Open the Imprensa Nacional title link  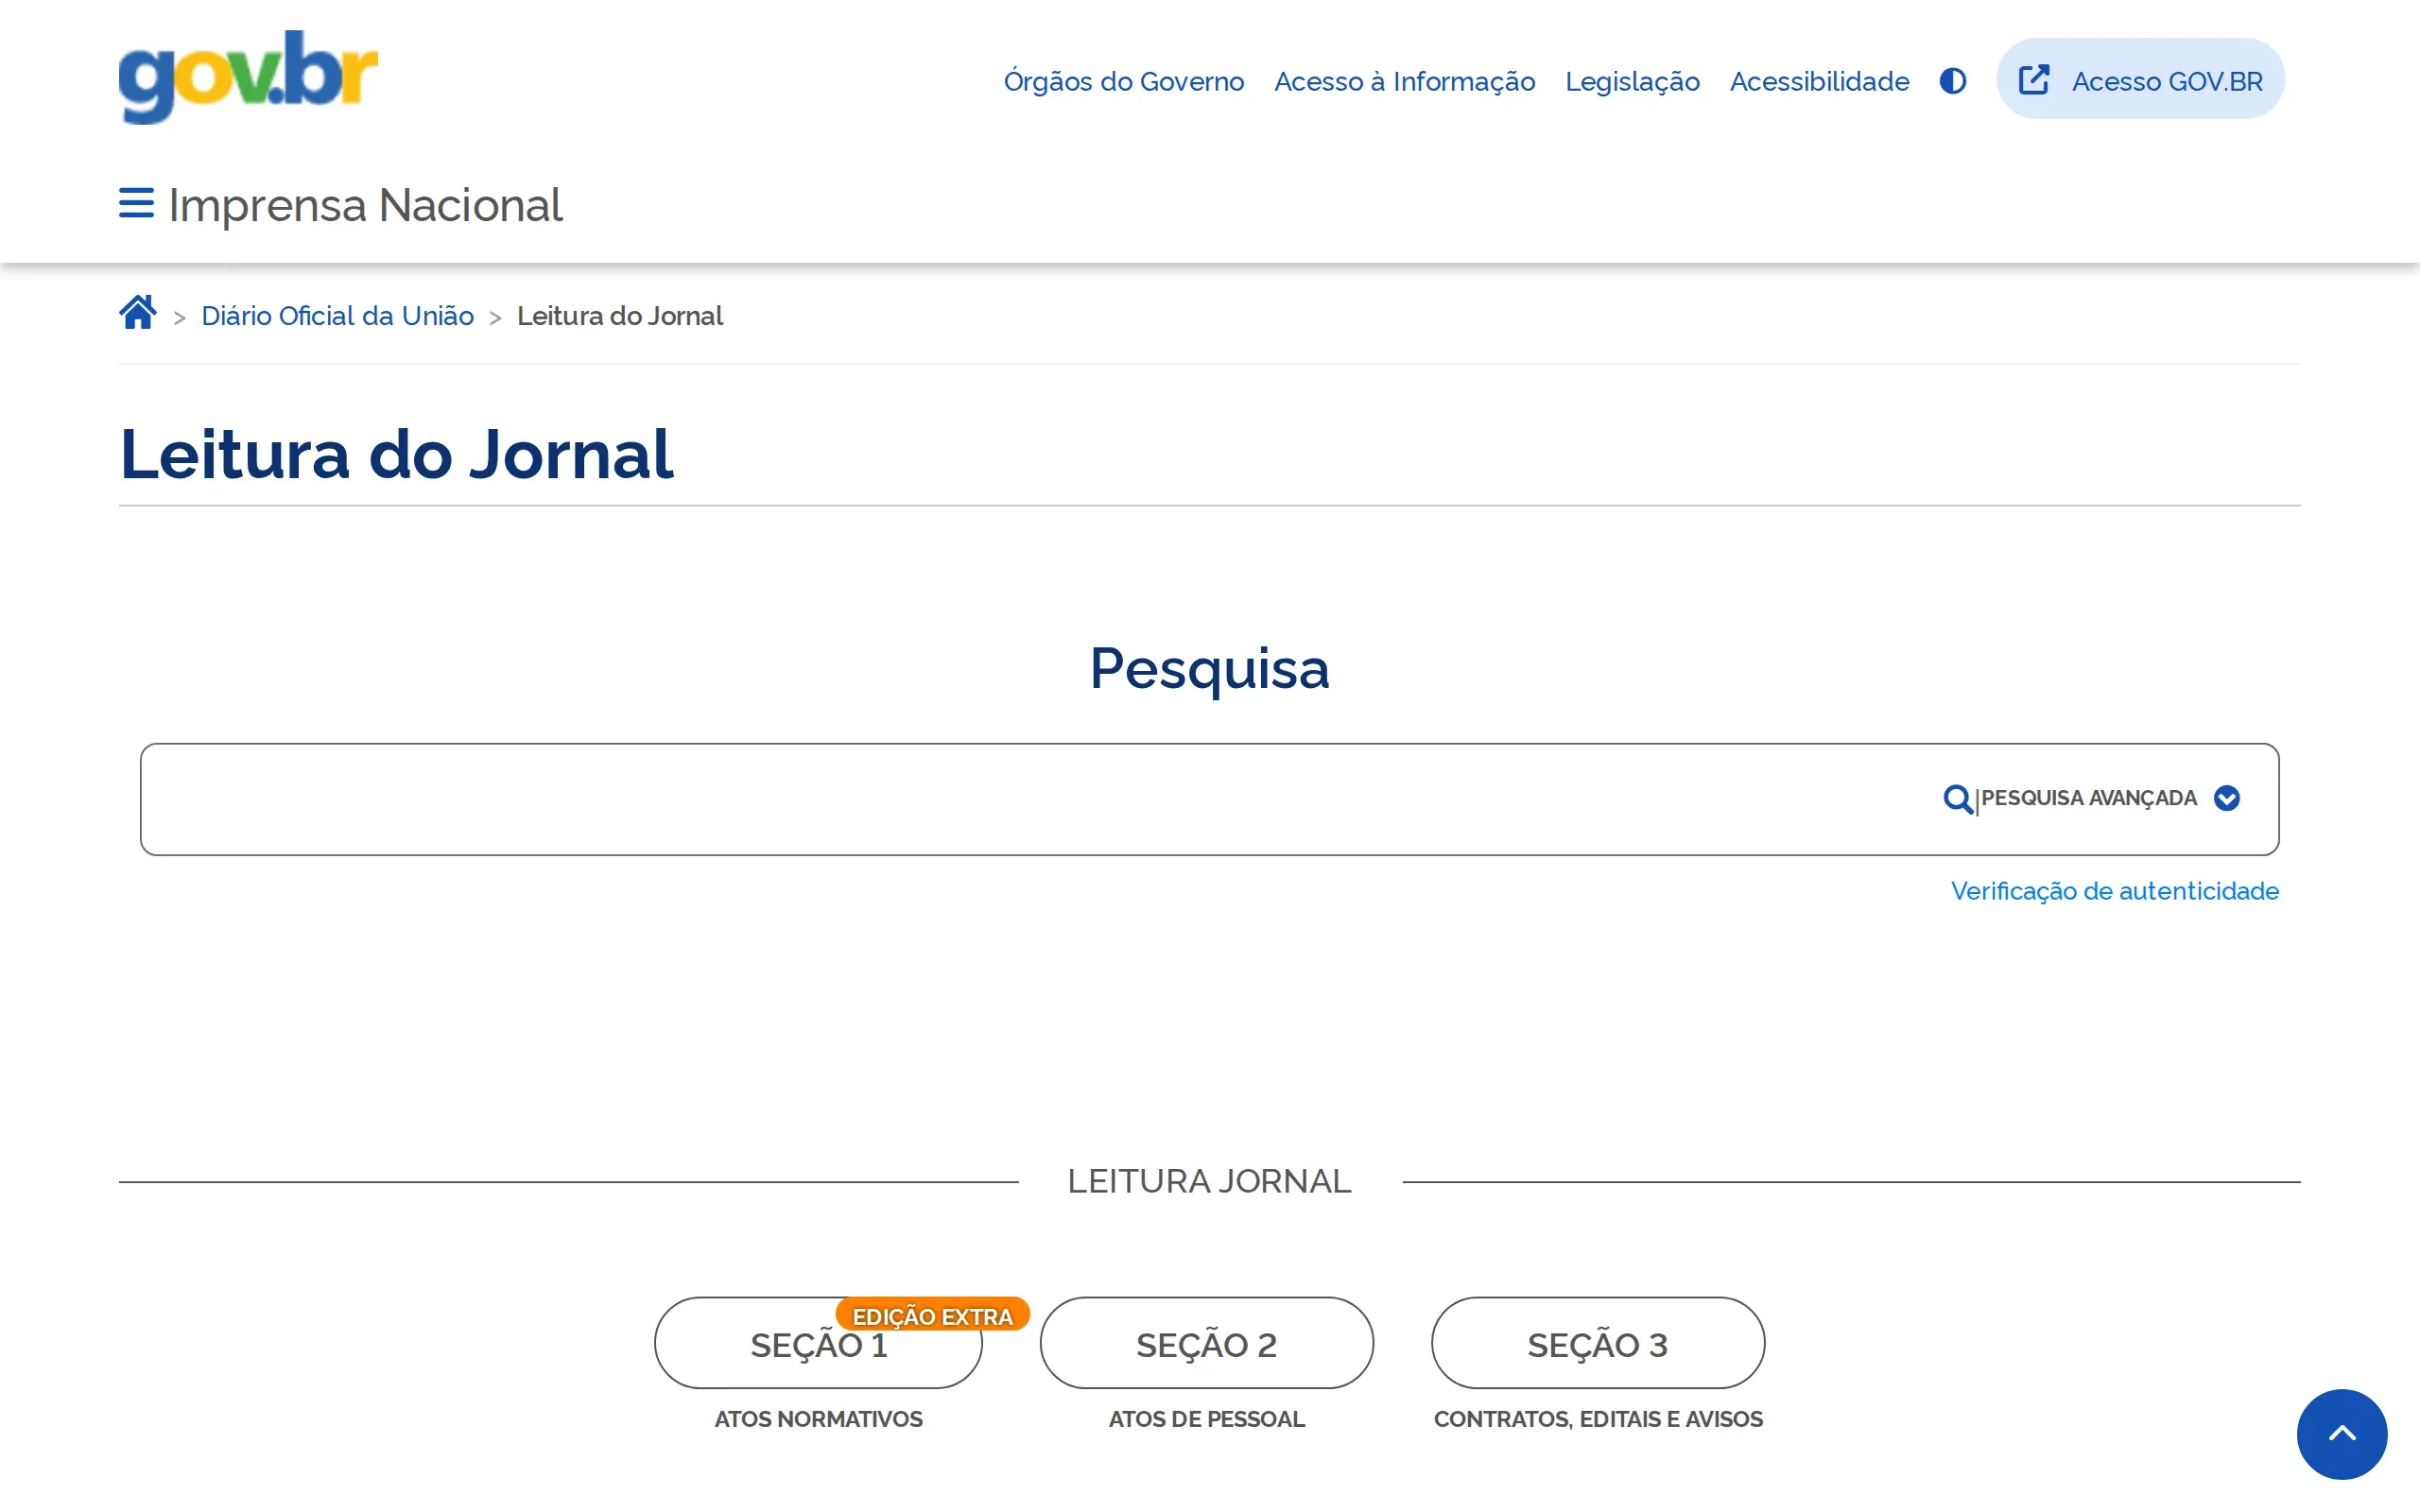click(x=365, y=205)
